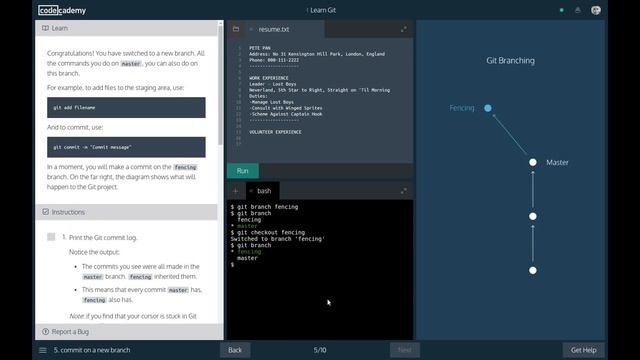Click '$ git checkout fencing' terminal line
The height and width of the screenshot is (360, 640).
[x=268, y=232]
